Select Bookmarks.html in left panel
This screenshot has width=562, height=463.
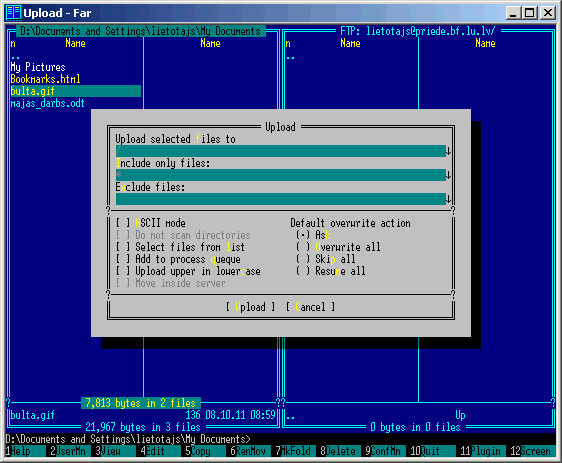pos(46,79)
